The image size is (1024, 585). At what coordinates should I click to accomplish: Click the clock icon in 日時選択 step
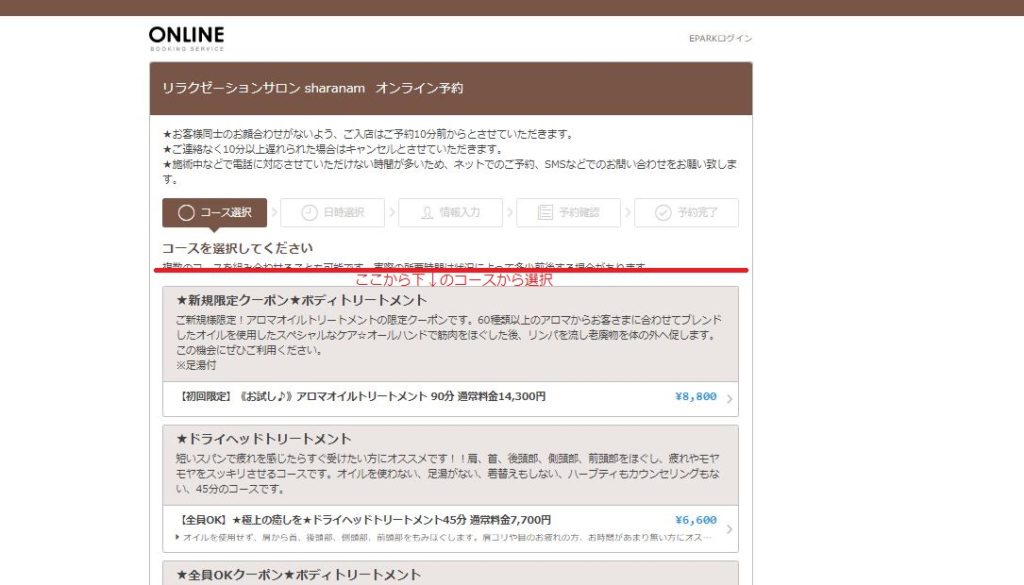[x=309, y=213]
